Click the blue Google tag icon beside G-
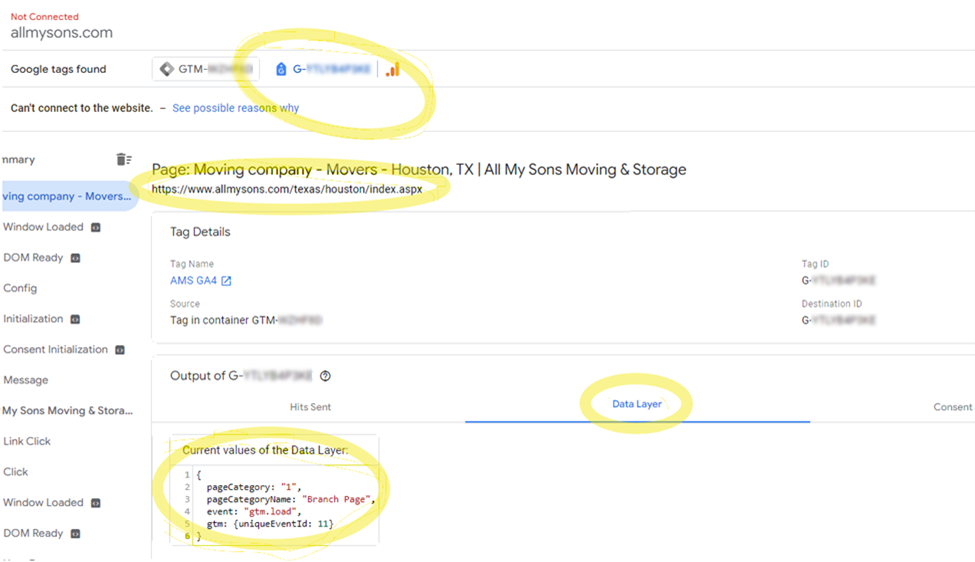Screen dimensions: 975x562 pyautogui.click(x=281, y=69)
